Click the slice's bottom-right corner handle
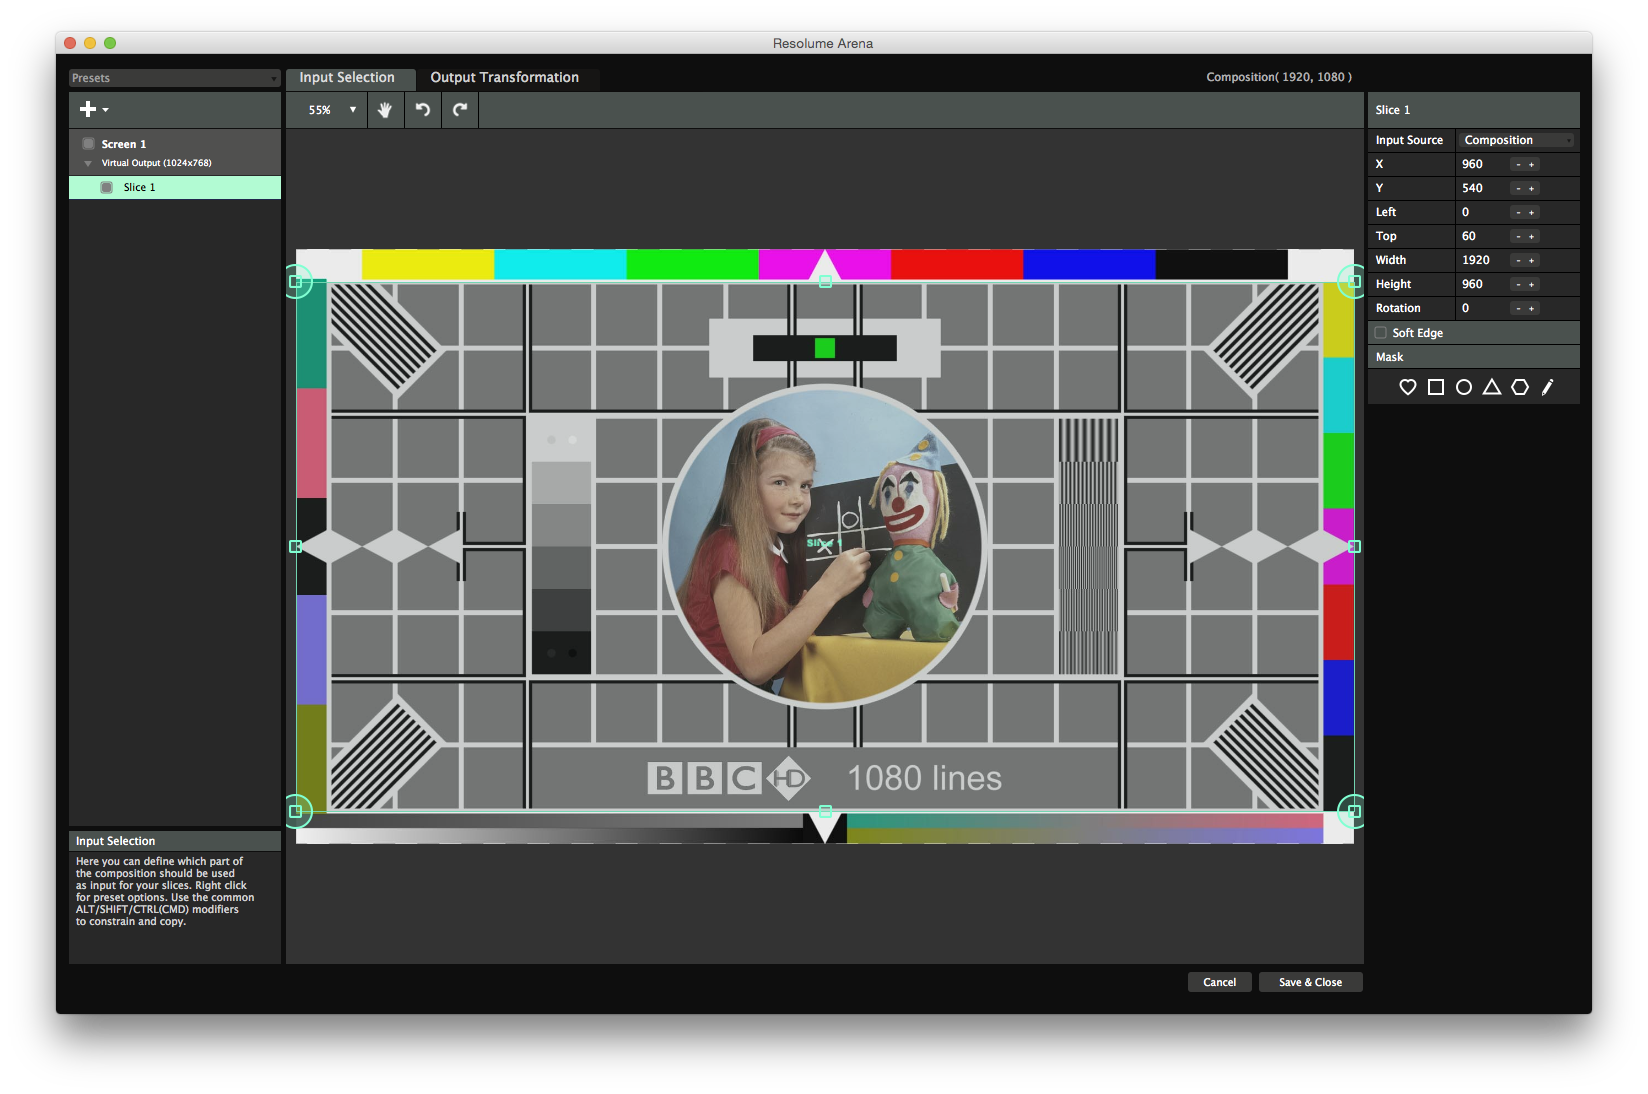The width and height of the screenshot is (1648, 1094). (1354, 811)
